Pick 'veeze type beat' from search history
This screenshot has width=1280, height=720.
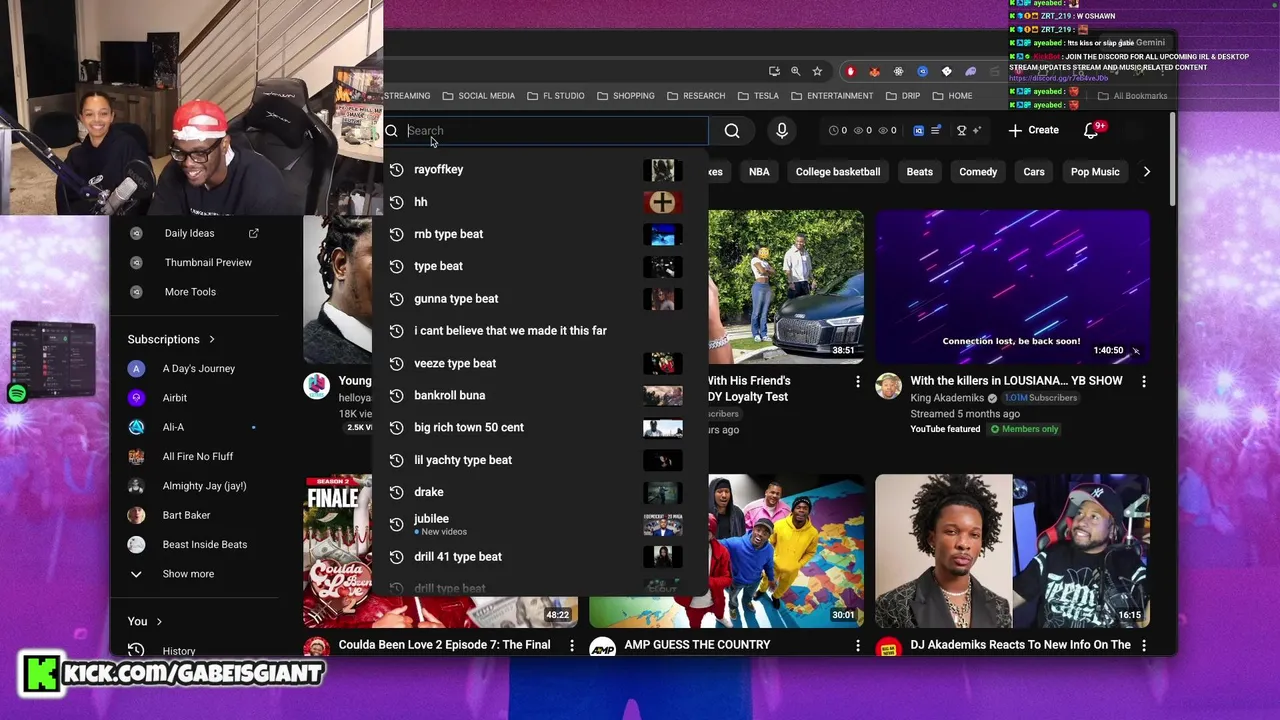pyautogui.click(x=538, y=363)
